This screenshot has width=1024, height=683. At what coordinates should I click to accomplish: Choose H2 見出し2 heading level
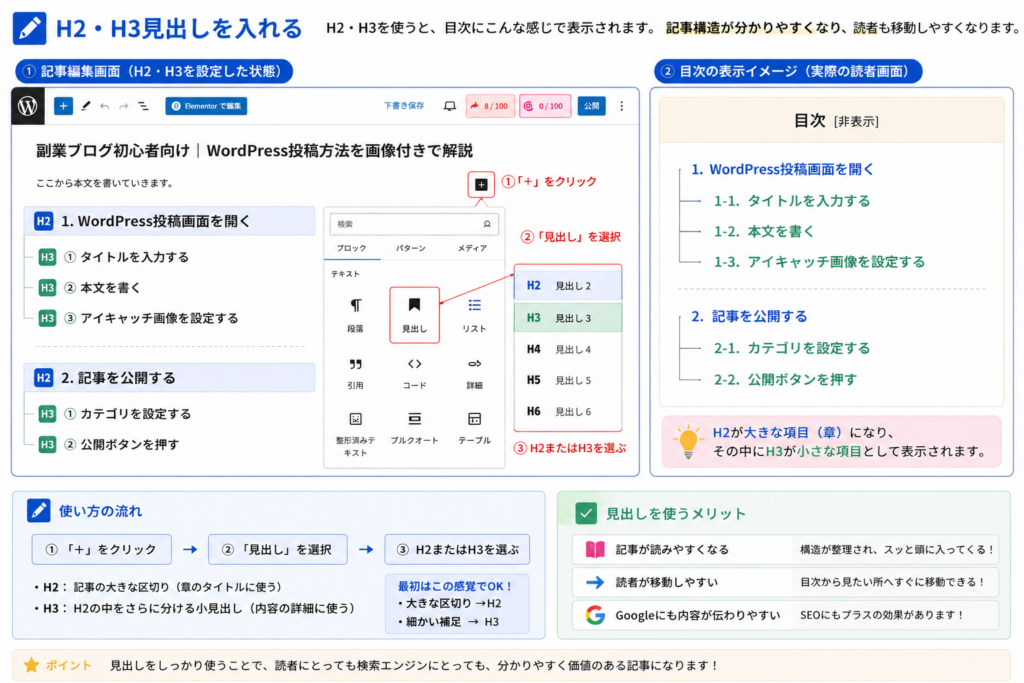(568, 285)
